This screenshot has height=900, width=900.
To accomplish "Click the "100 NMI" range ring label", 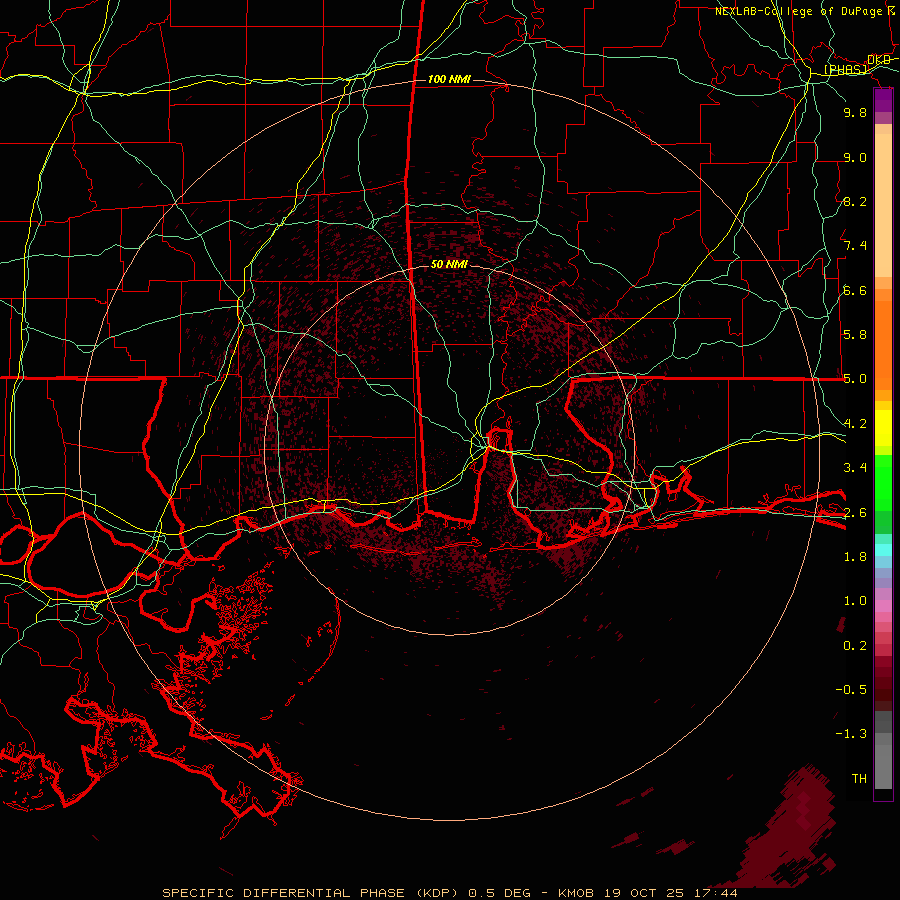I will [449, 79].
